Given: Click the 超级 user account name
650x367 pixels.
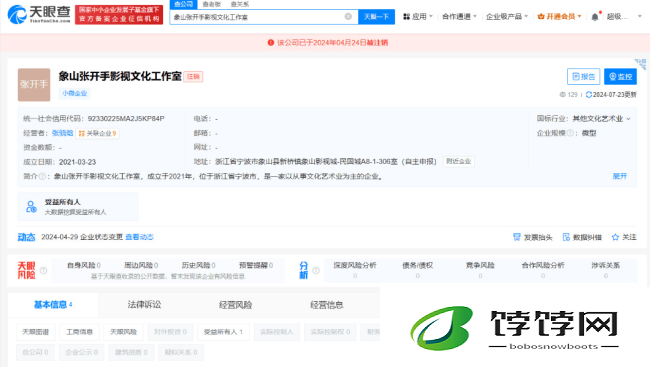Looking at the screenshot, I should click(x=617, y=17).
